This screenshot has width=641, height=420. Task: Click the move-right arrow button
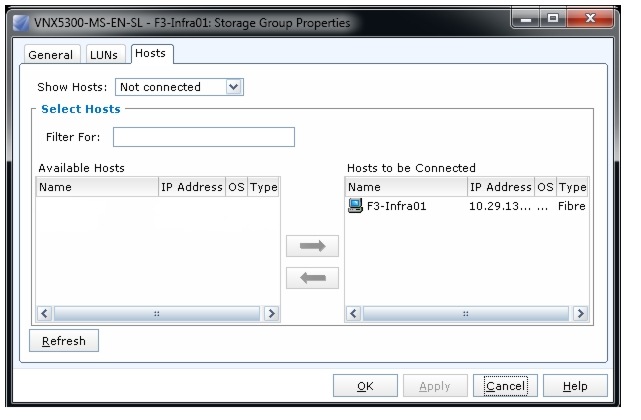(312, 246)
